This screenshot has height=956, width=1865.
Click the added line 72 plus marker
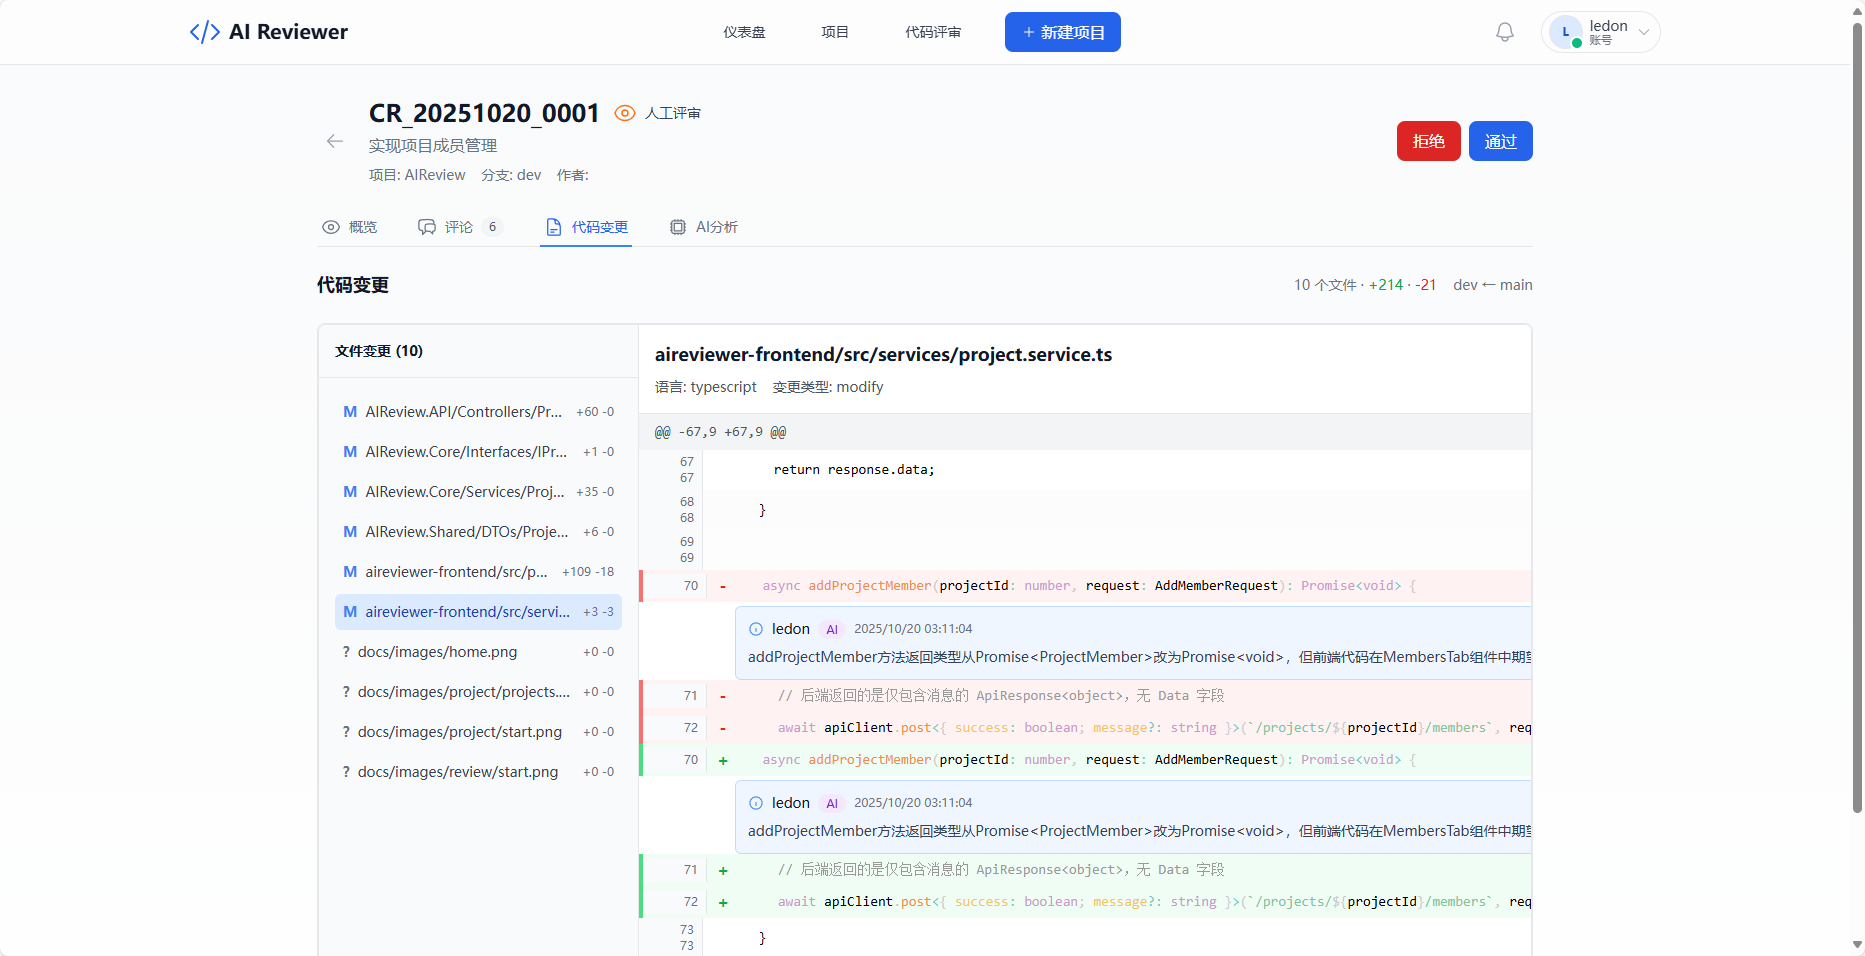[723, 902]
